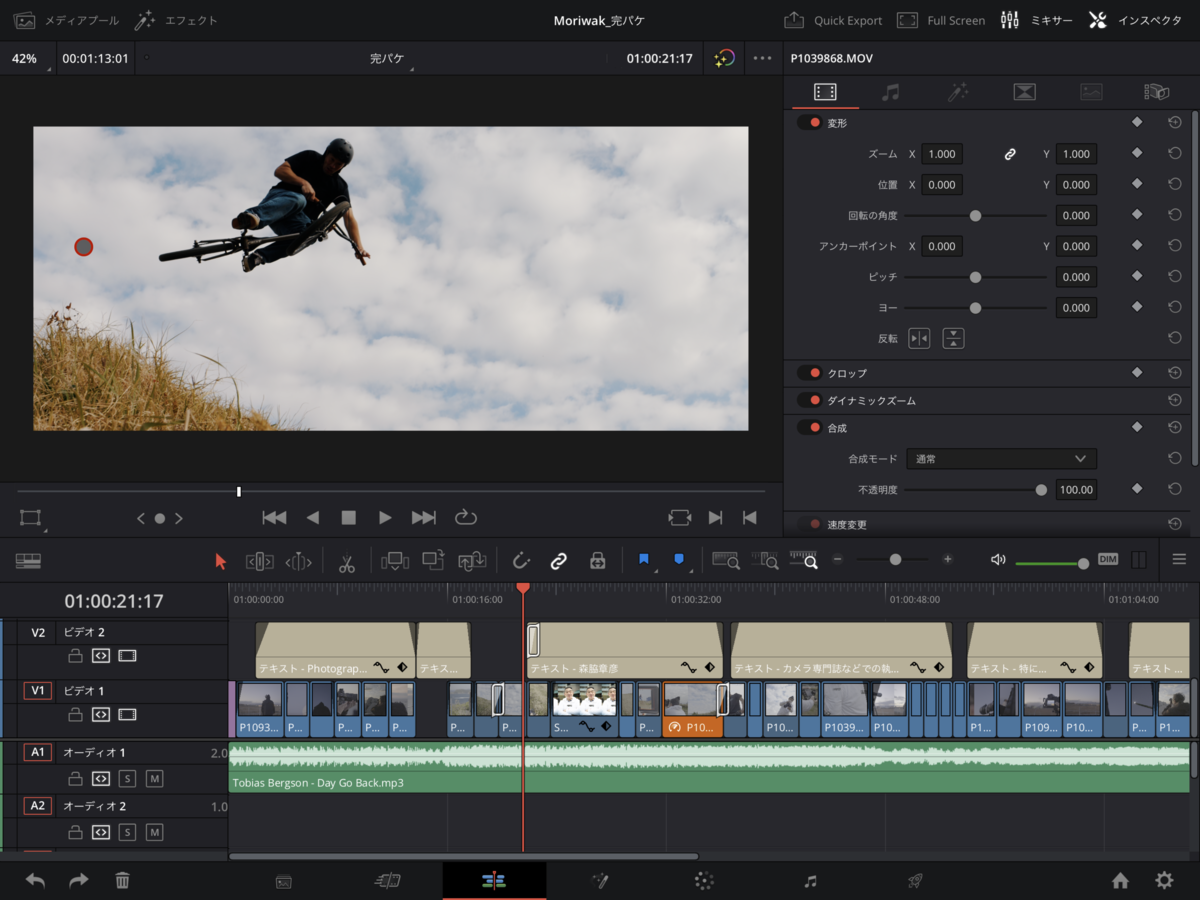The width and height of the screenshot is (1200, 900).
Task: Click the linked selection chain icon
Action: coord(559,561)
